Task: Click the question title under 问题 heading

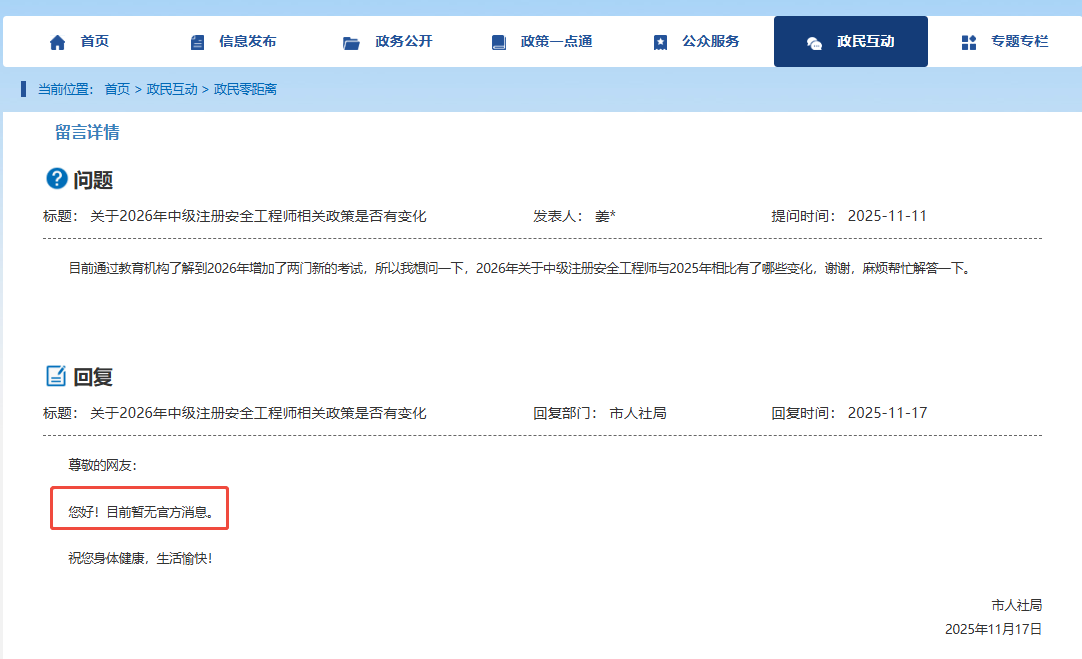Action: coord(258,216)
